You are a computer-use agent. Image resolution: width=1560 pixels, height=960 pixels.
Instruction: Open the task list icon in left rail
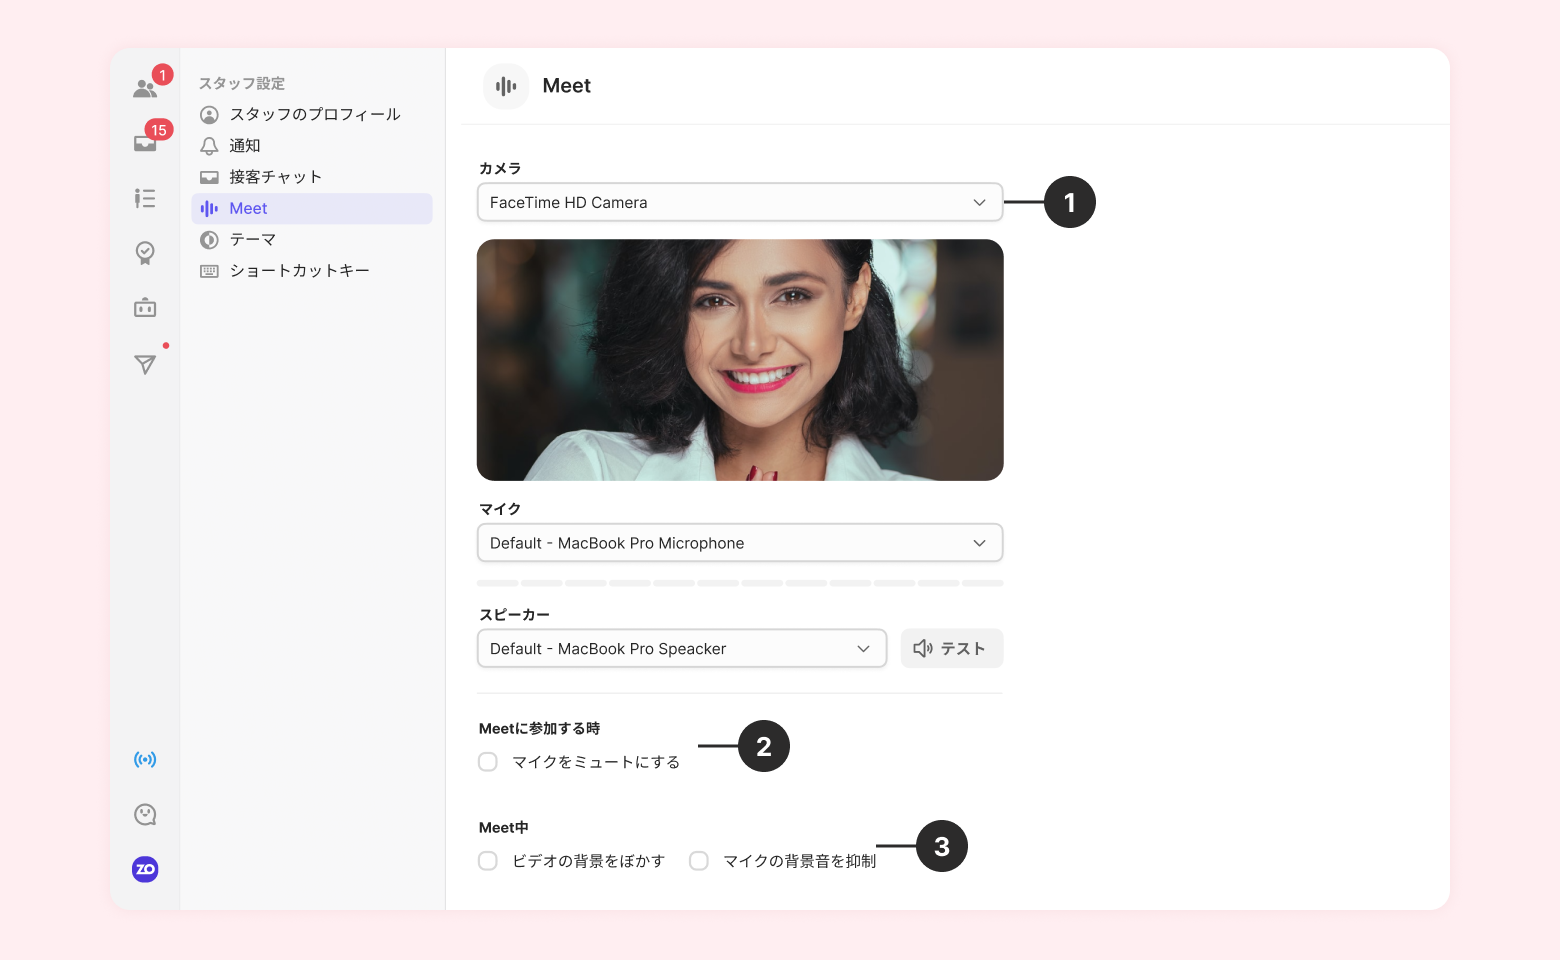click(x=145, y=198)
